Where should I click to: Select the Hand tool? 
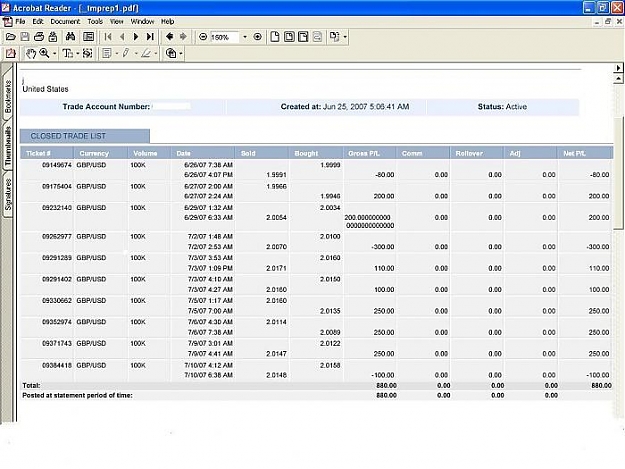(x=30, y=53)
